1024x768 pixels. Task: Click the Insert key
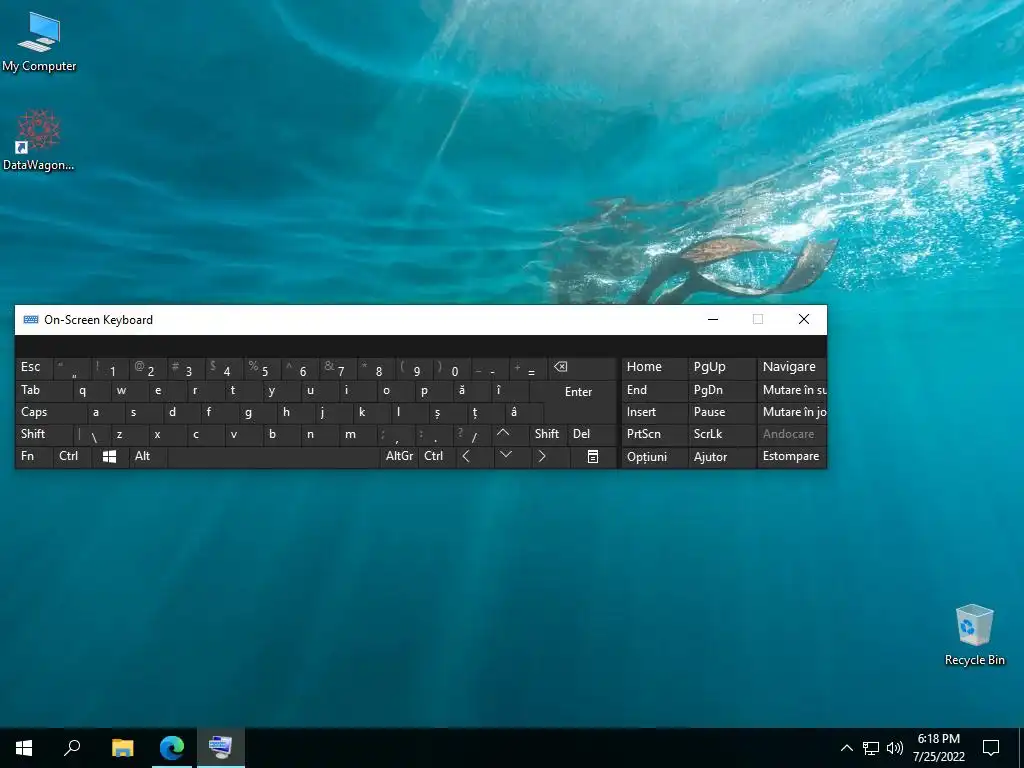click(x=654, y=412)
